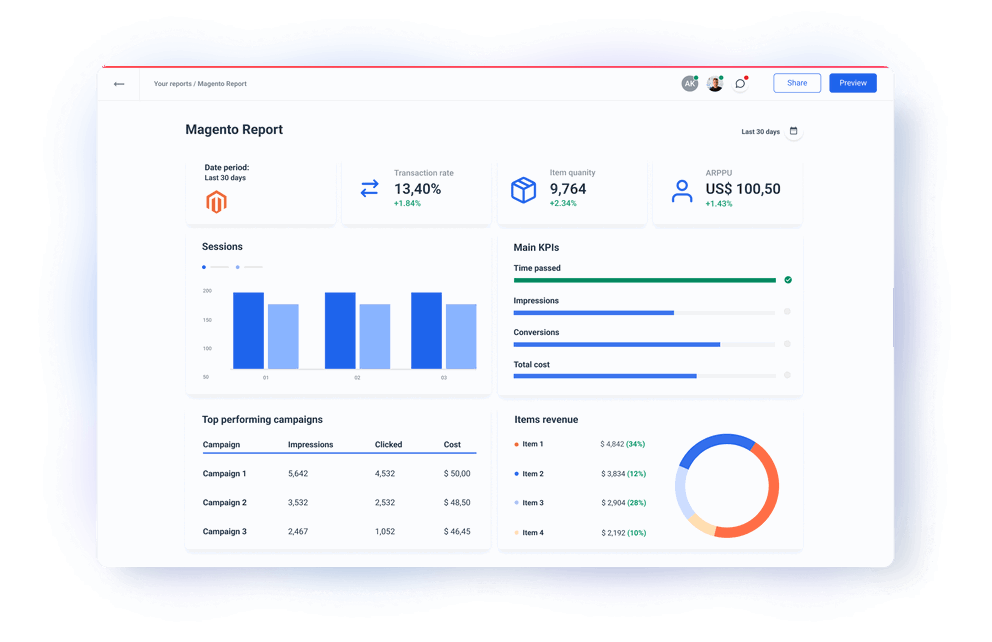Image resolution: width=992 pixels, height=642 pixels.
Task: Sort table by Cost column header
Action: pyautogui.click(x=452, y=444)
